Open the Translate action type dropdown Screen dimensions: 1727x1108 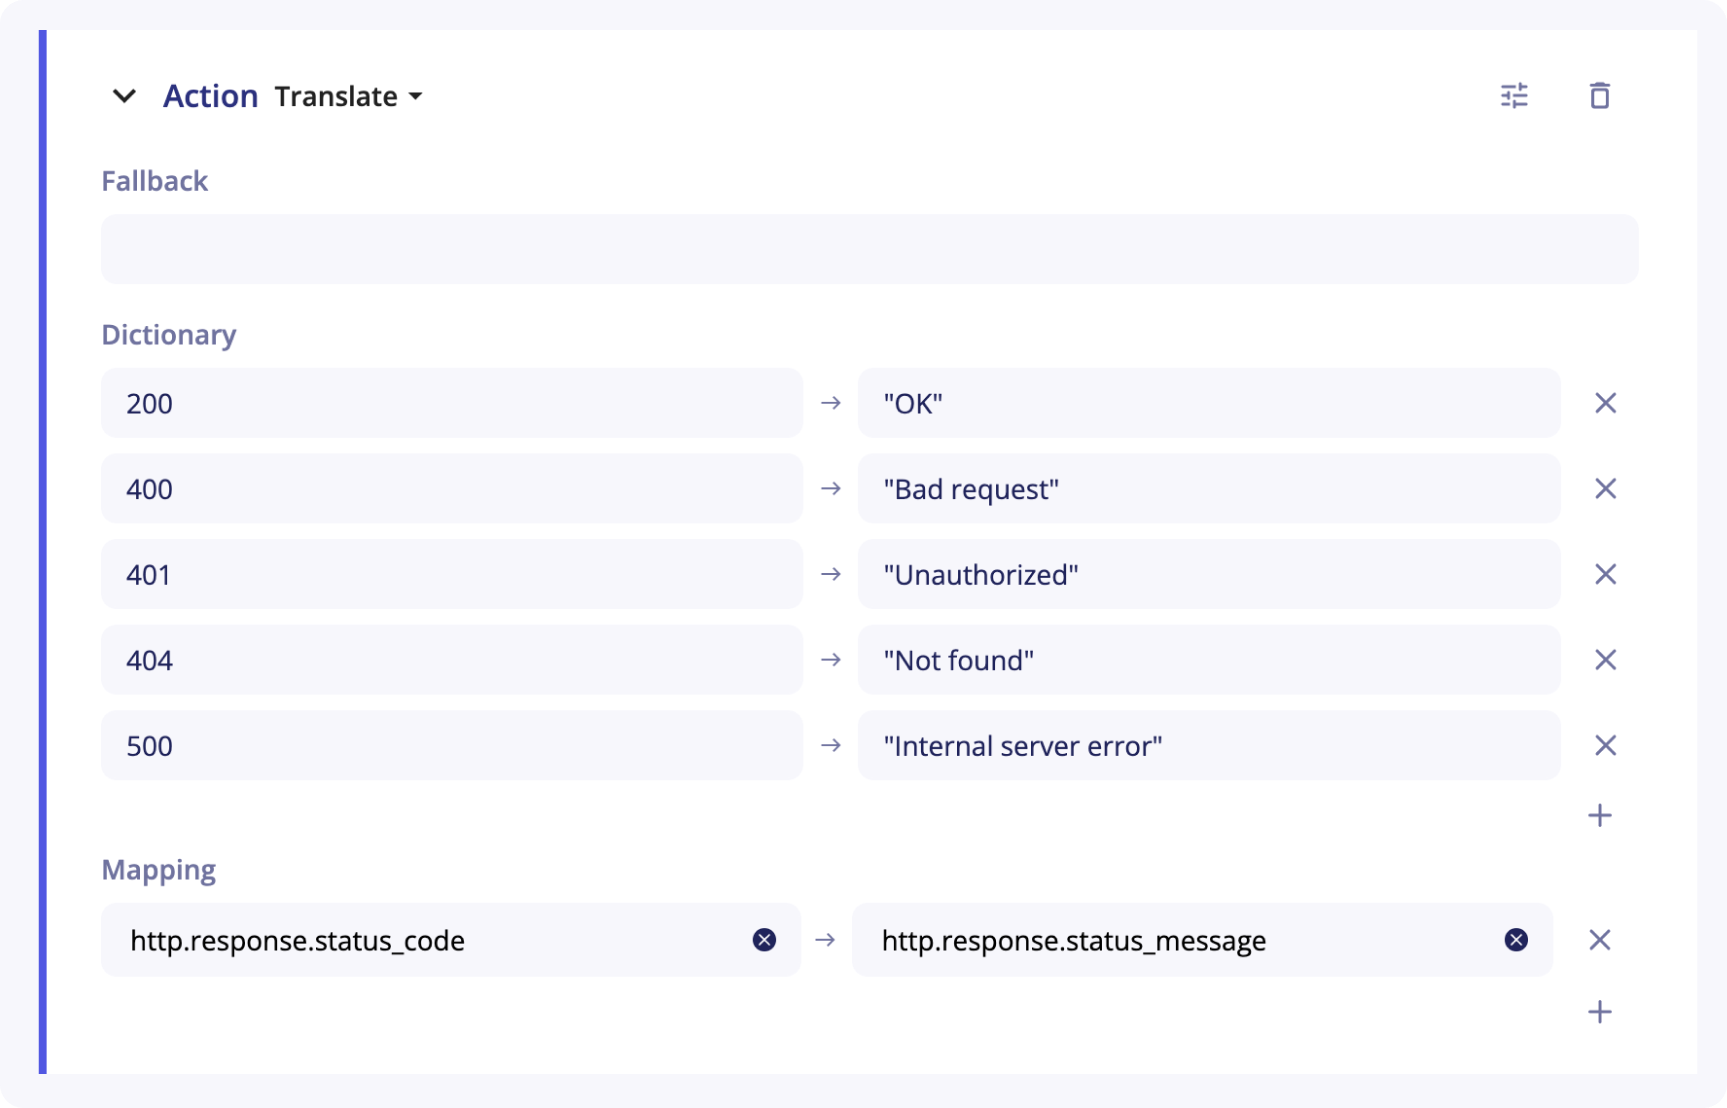pos(348,96)
